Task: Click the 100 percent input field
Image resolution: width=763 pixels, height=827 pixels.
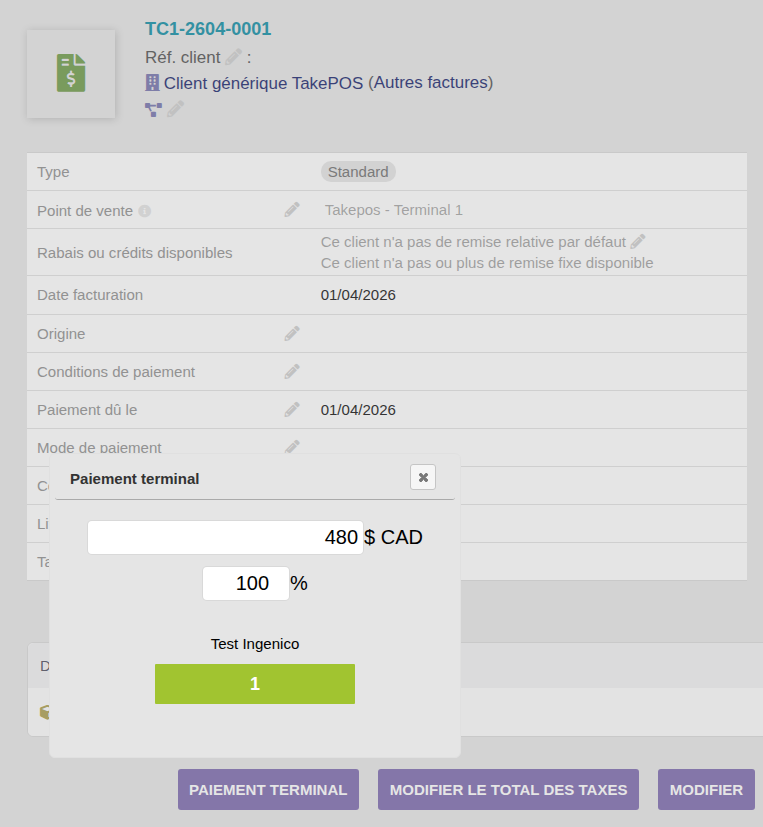Action: pyautogui.click(x=245, y=583)
